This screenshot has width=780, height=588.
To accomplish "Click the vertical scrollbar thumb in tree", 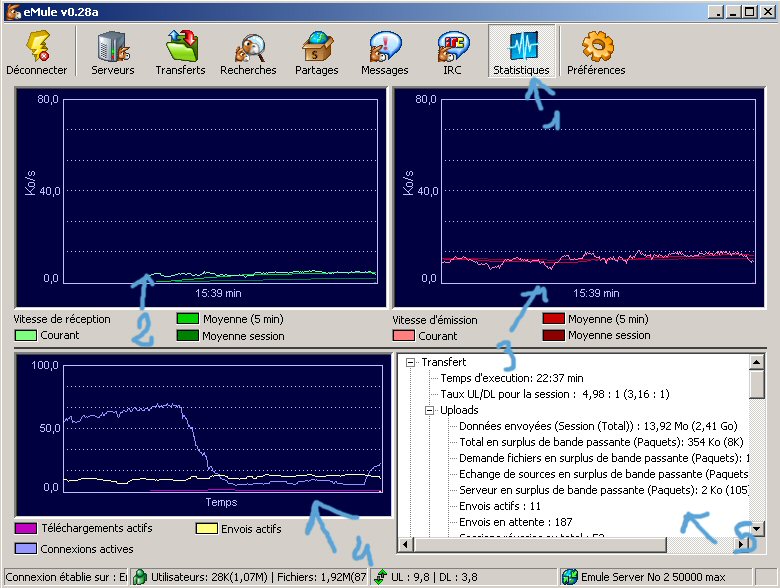I will [756, 384].
